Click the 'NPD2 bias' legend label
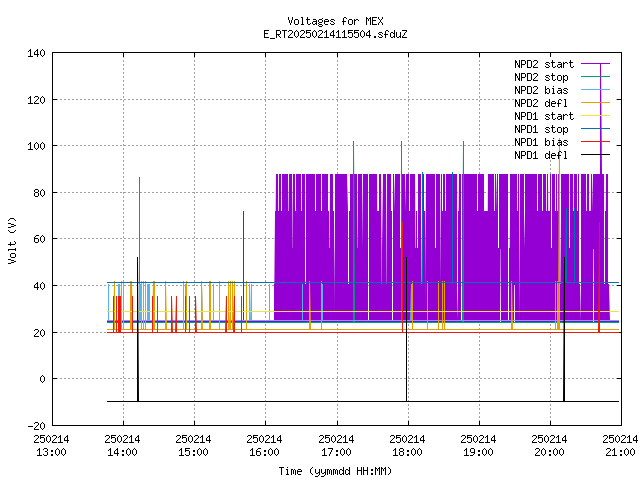 point(541,90)
